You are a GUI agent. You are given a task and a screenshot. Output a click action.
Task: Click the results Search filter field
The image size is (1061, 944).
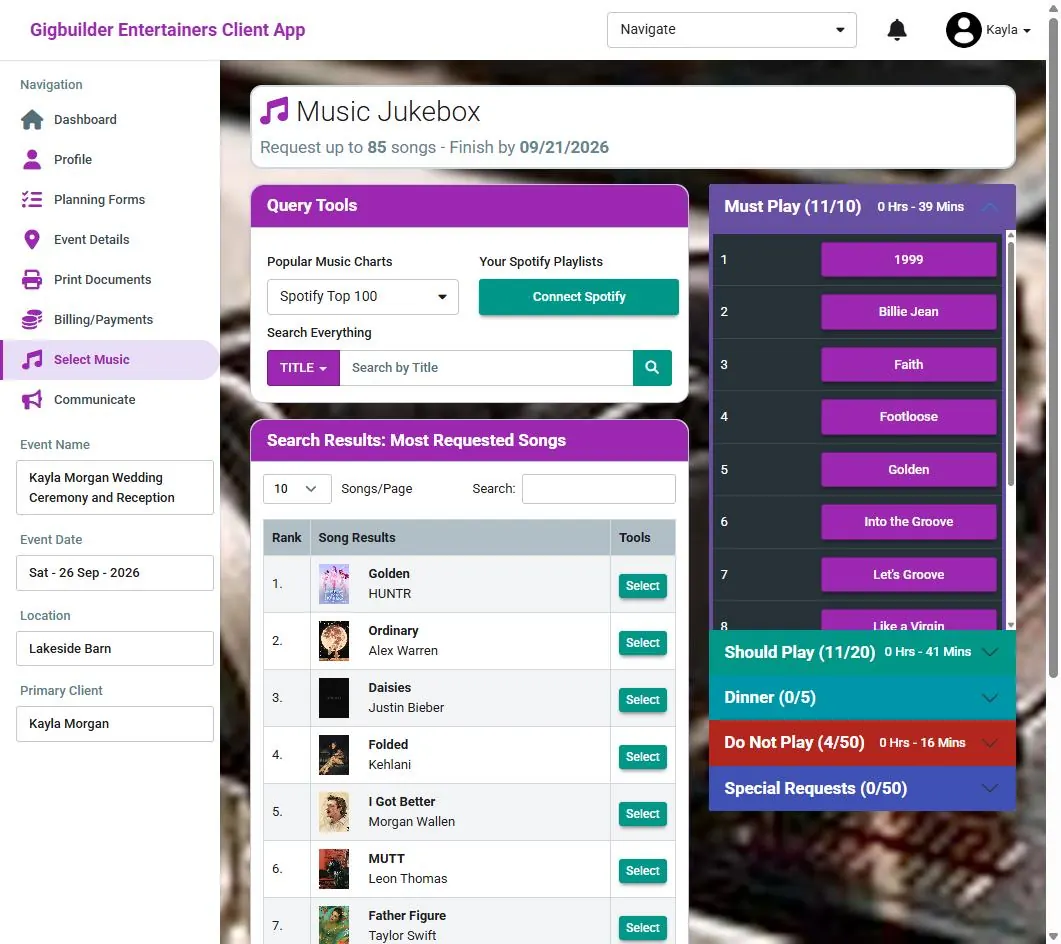(598, 489)
